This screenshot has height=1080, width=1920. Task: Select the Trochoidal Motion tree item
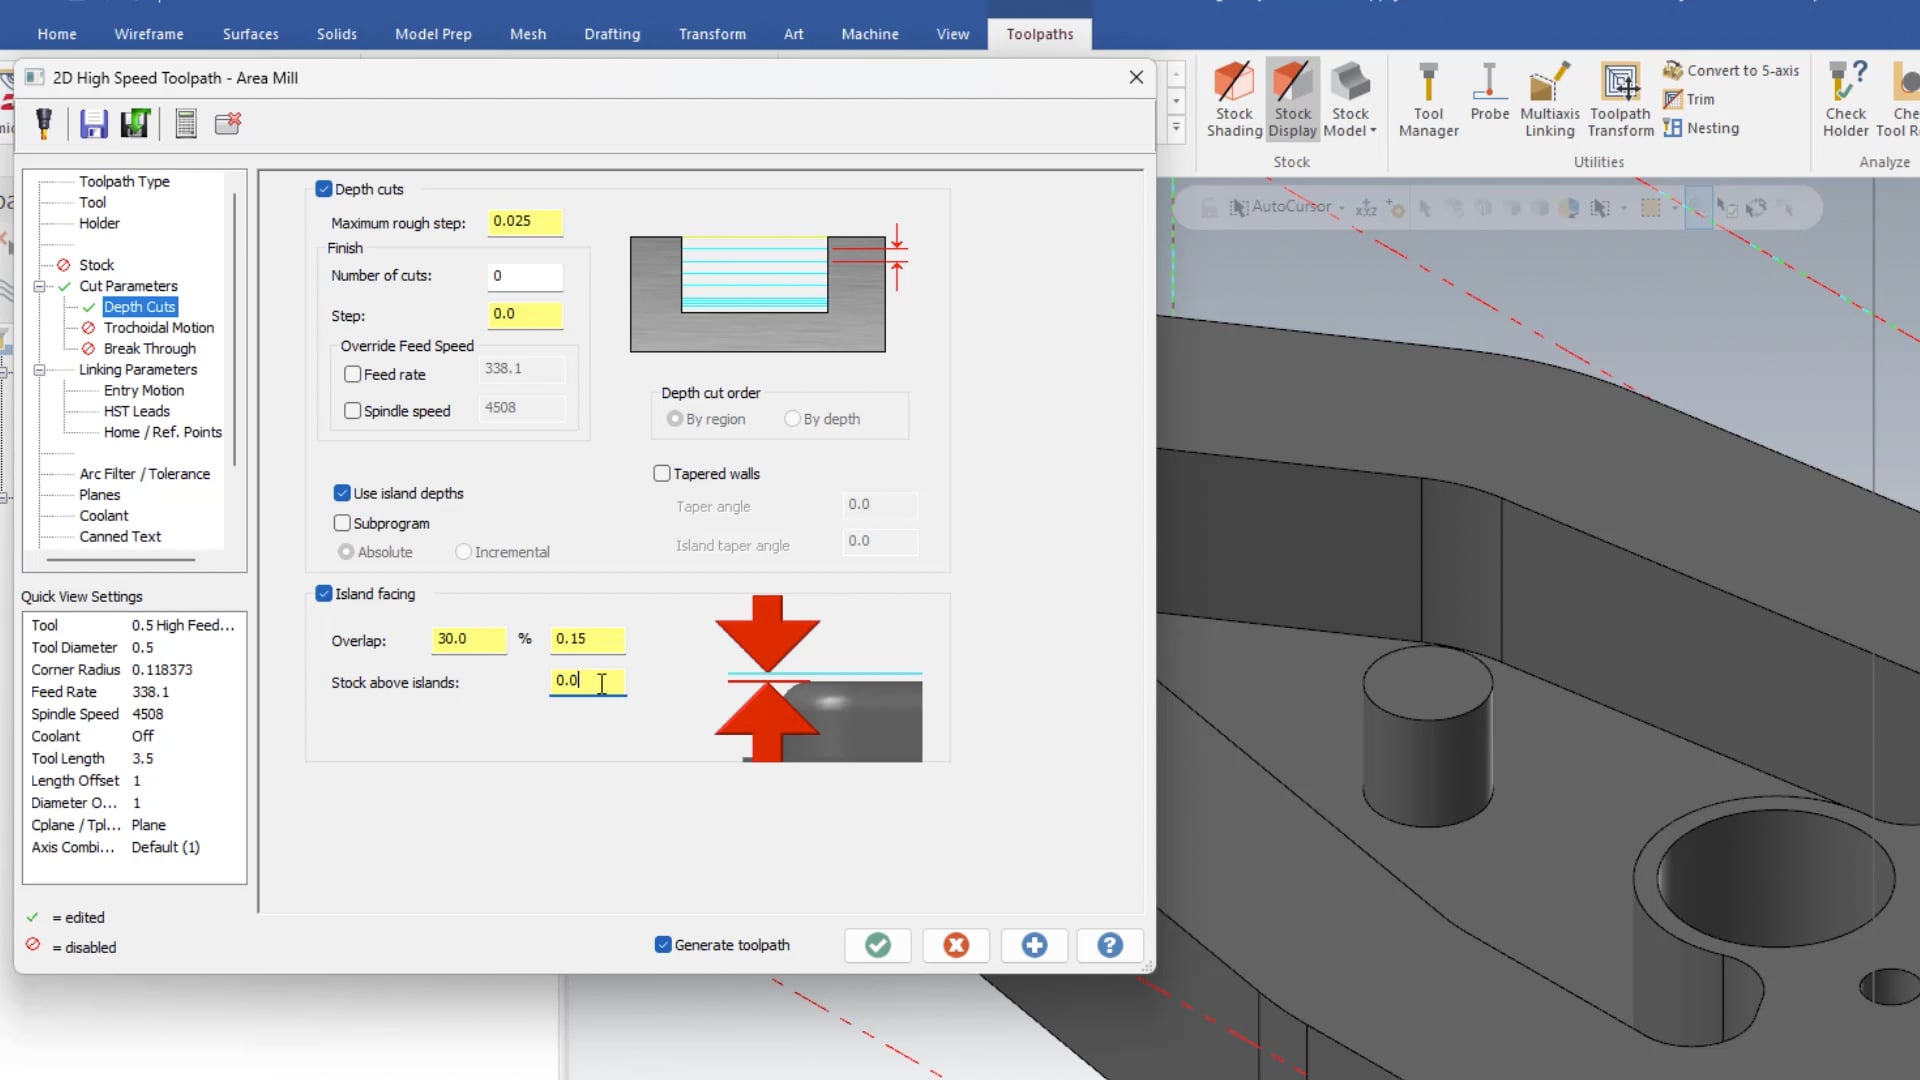pyautogui.click(x=160, y=327)
